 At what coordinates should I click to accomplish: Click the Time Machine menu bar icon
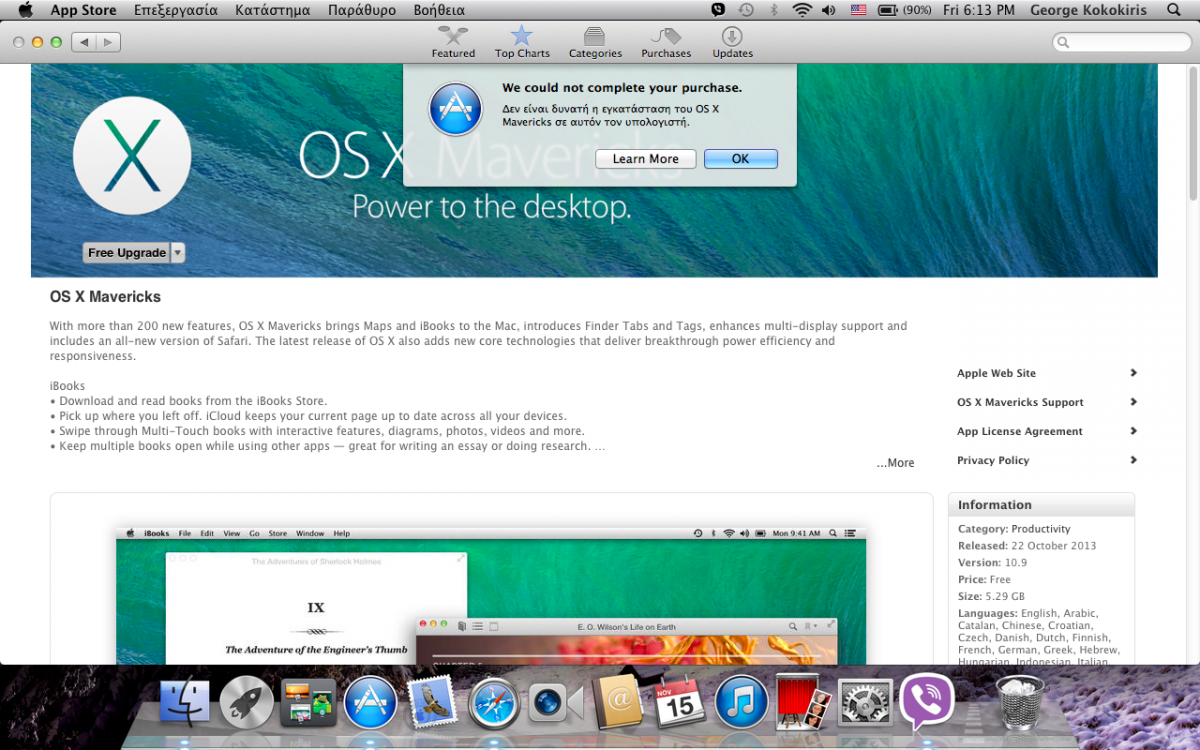pyautogui.click(x=745, y=10)
